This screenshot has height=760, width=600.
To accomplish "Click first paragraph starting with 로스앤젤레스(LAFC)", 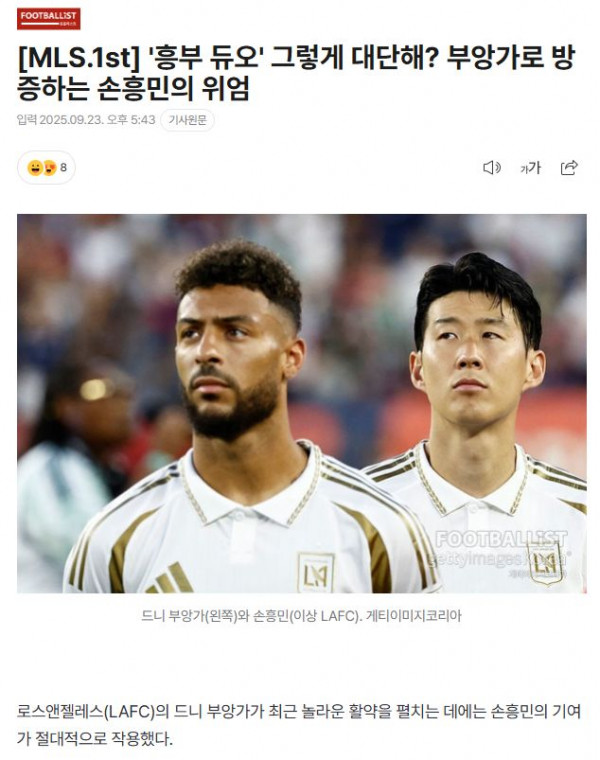I will 299,725.
